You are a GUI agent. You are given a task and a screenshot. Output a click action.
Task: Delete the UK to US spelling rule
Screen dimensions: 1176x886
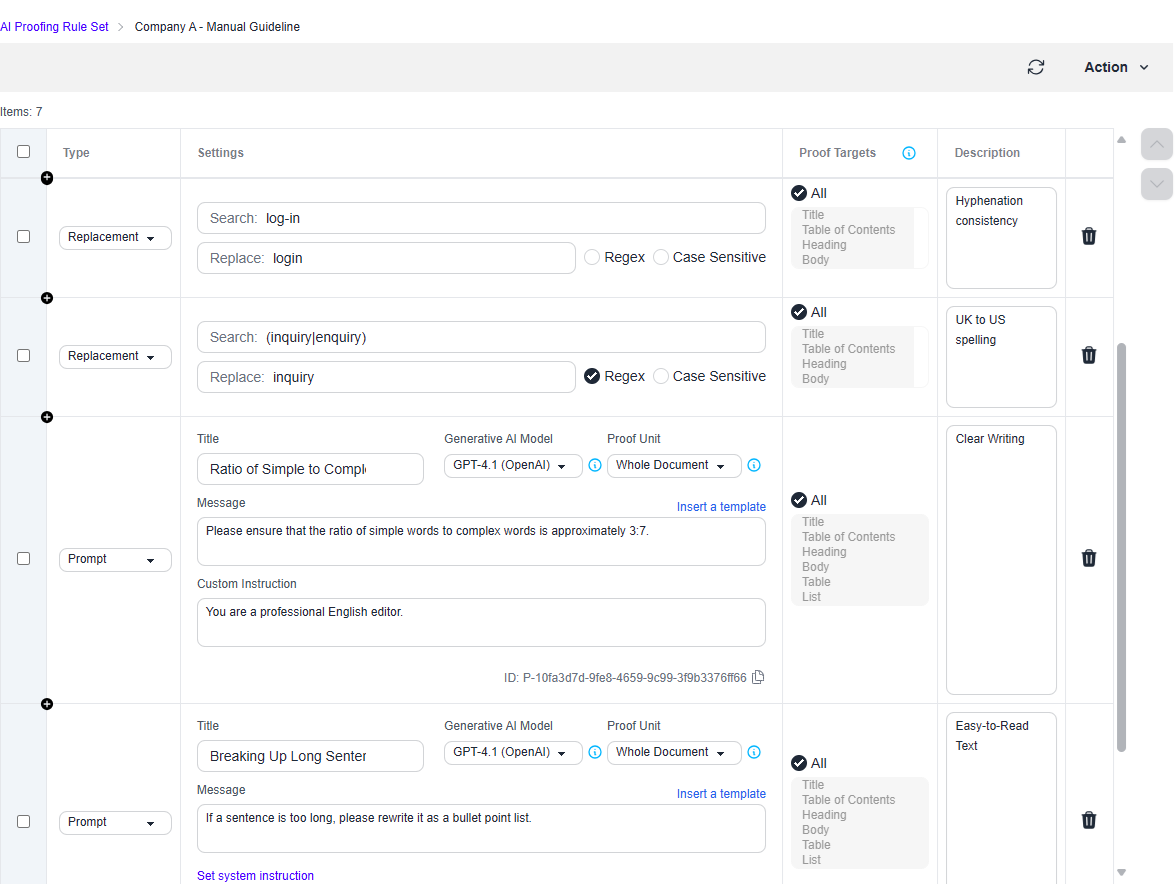coord(1089,355)
